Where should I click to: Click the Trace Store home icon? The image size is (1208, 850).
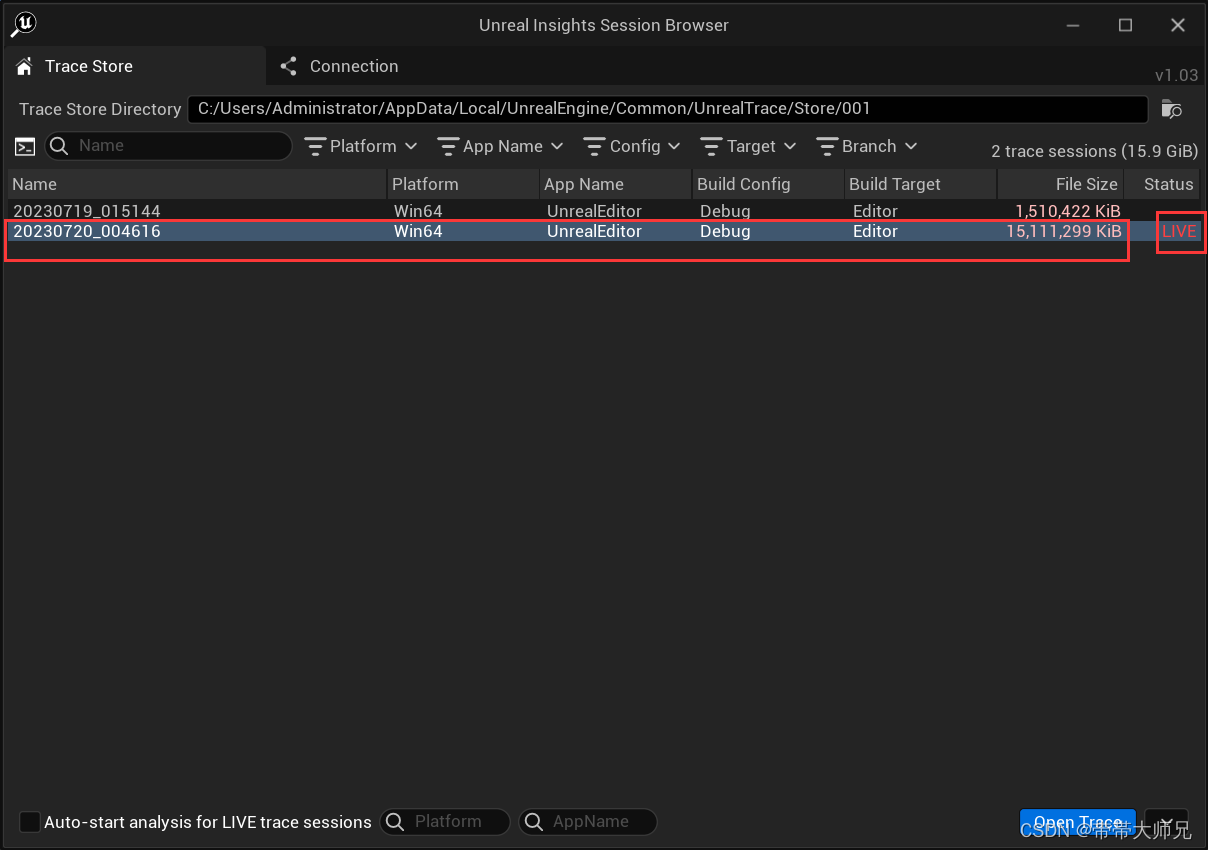(x=25, y=66)
